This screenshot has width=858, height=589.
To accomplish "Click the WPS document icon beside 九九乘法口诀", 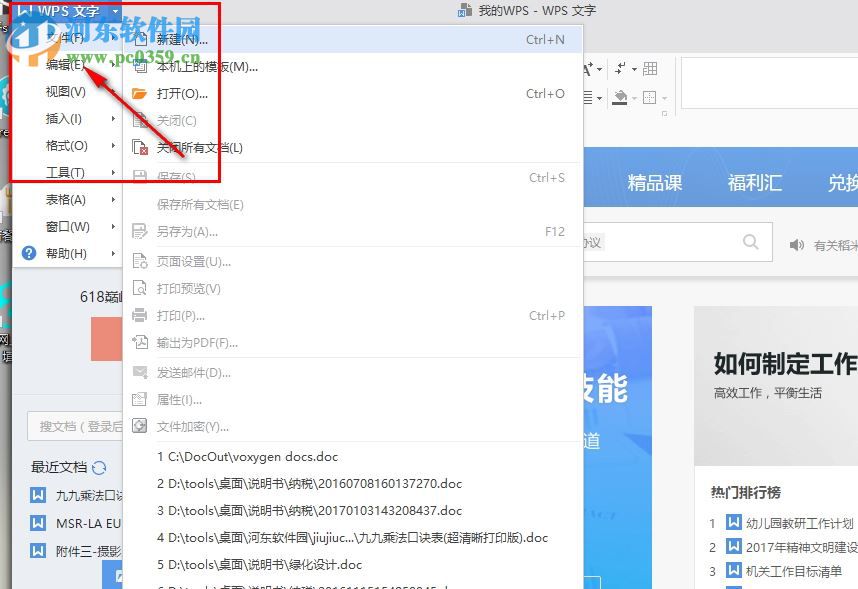I will tap(37, 493).
